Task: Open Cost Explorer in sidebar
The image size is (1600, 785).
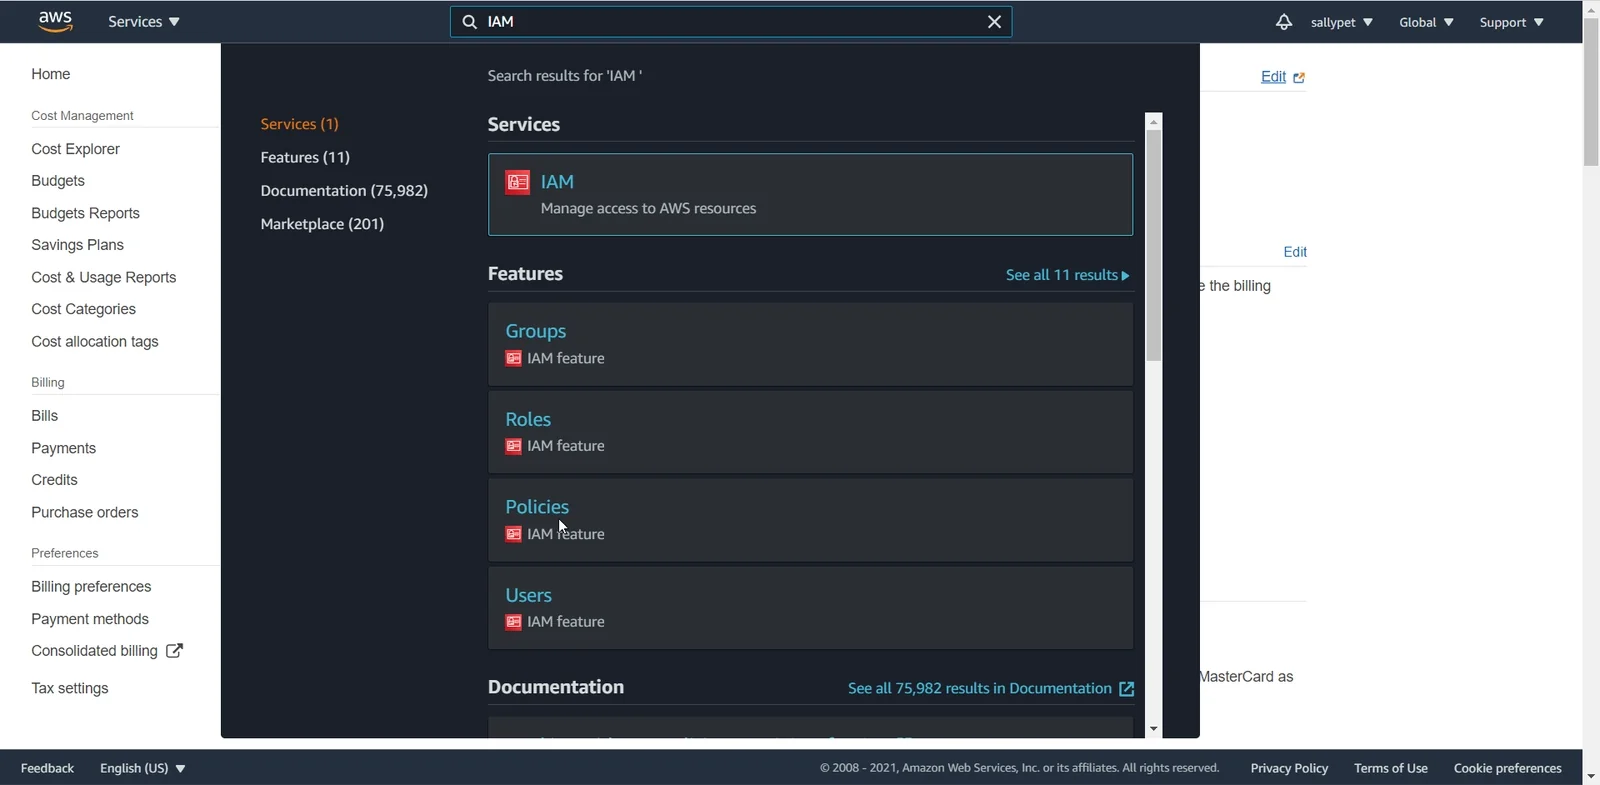Action: point(76,149)
